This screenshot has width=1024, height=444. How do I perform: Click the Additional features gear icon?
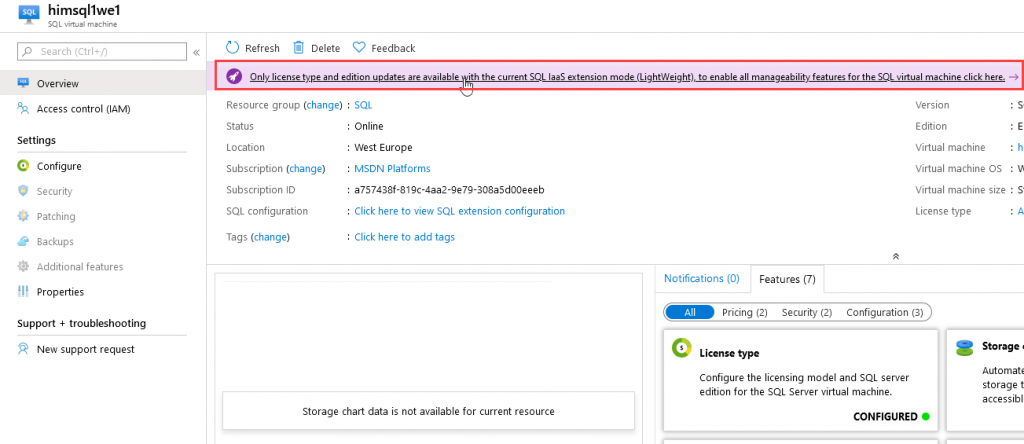click(24, 266)
